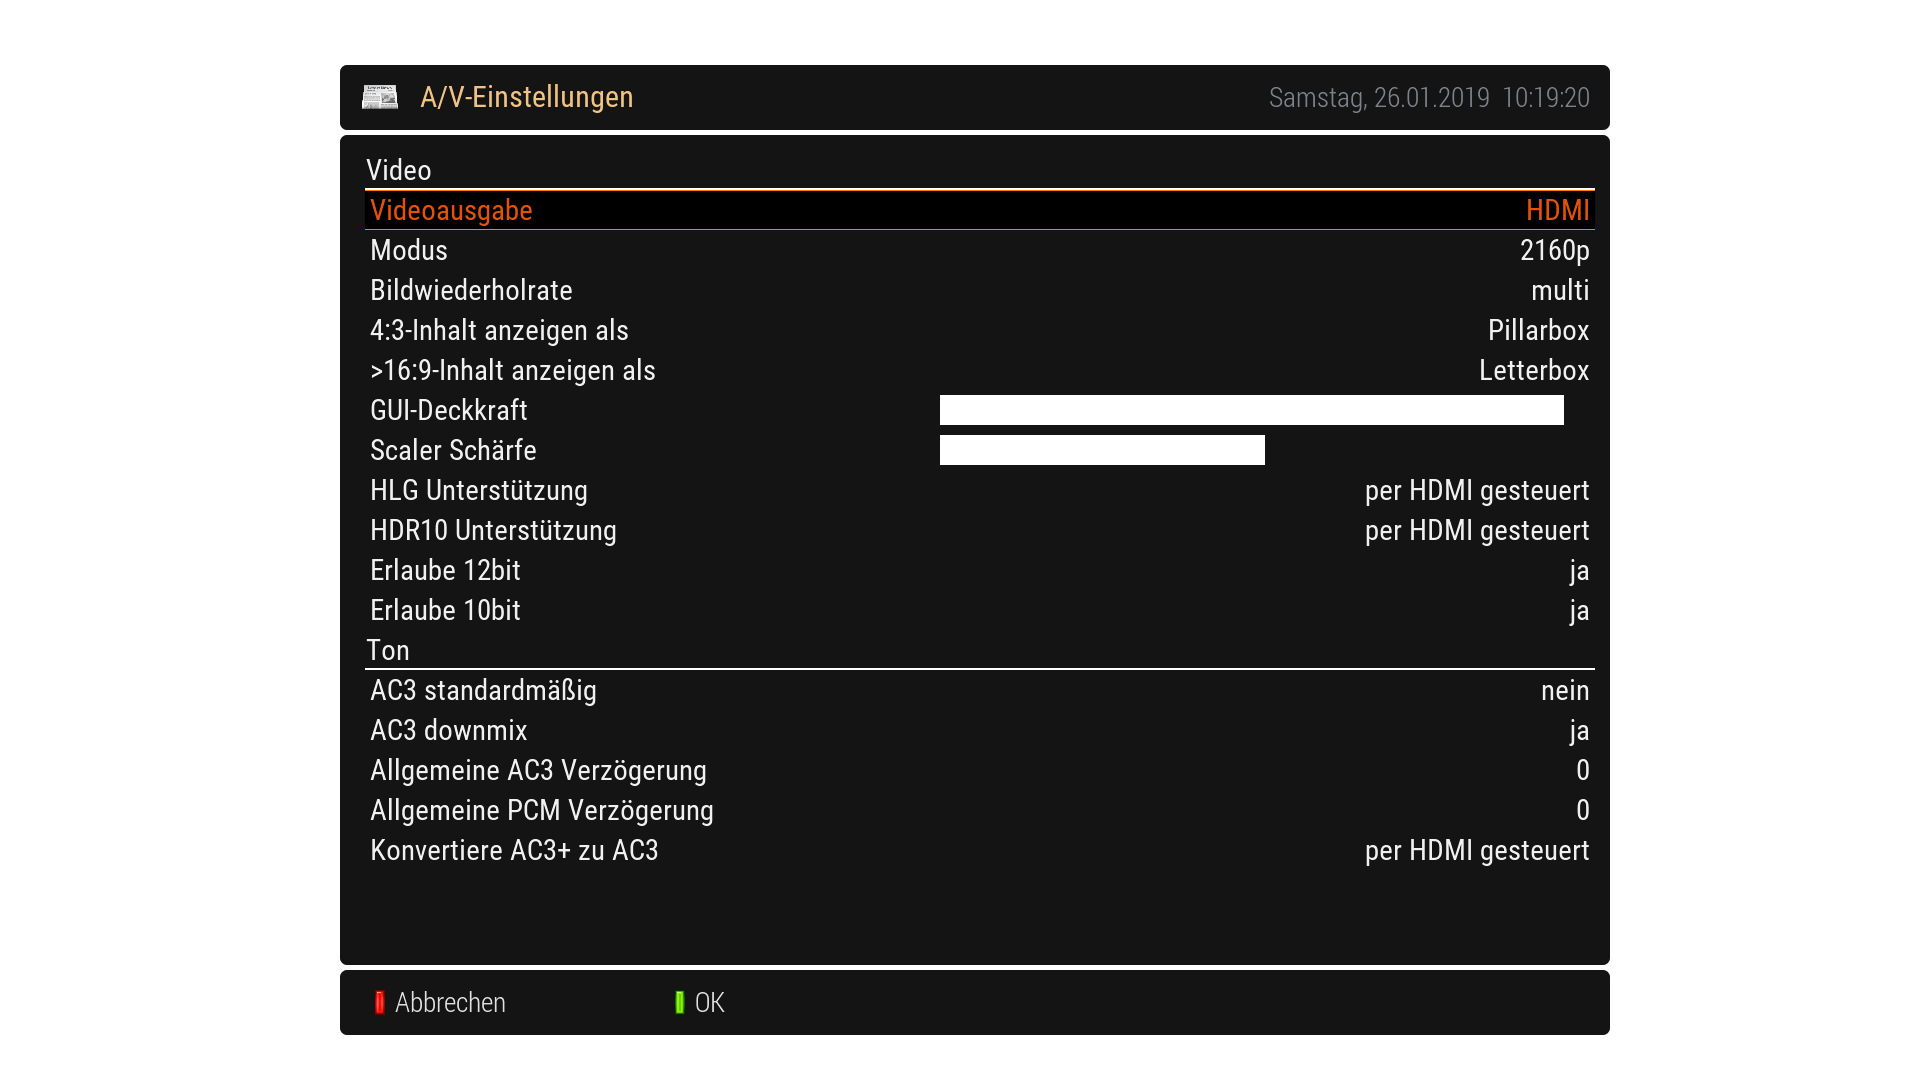The height and width of the screenshot is (1080, 1920).
Task: Switch AC3 standardmäßig setting
Action: [x=1564, y=691]
